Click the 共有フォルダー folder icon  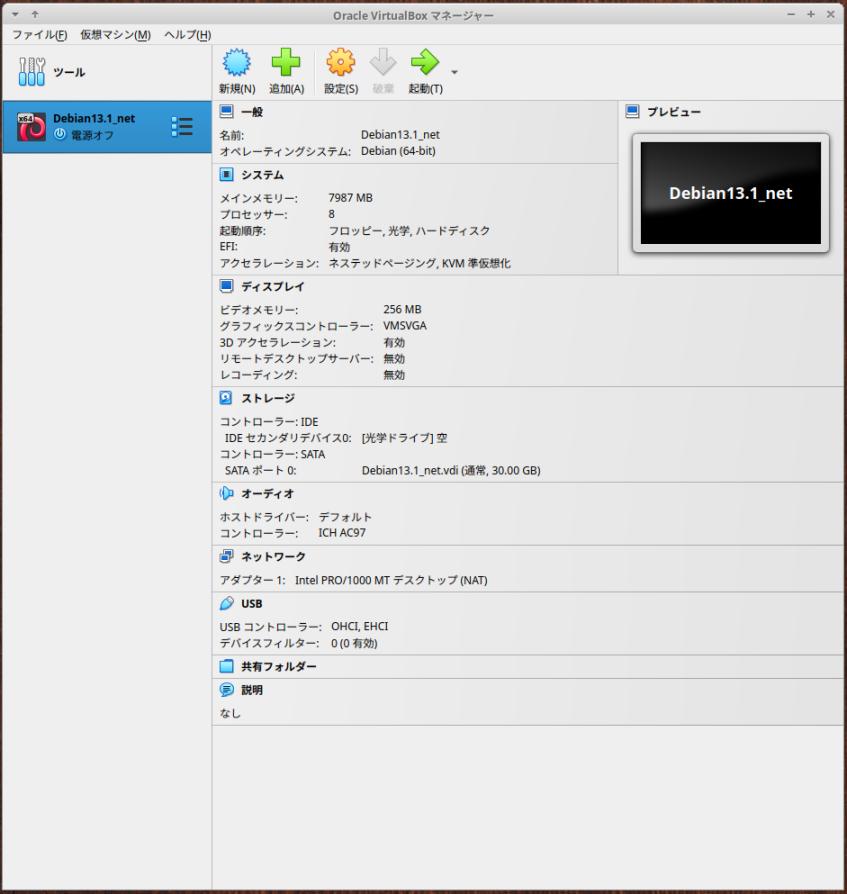click(x=226, y=666)
